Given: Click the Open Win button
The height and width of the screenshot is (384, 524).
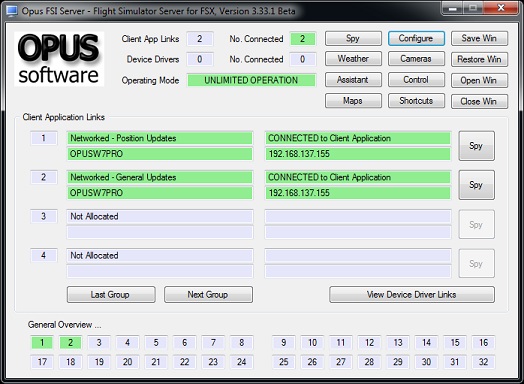Looking at the screenshot, I should (x=479, y=81).
